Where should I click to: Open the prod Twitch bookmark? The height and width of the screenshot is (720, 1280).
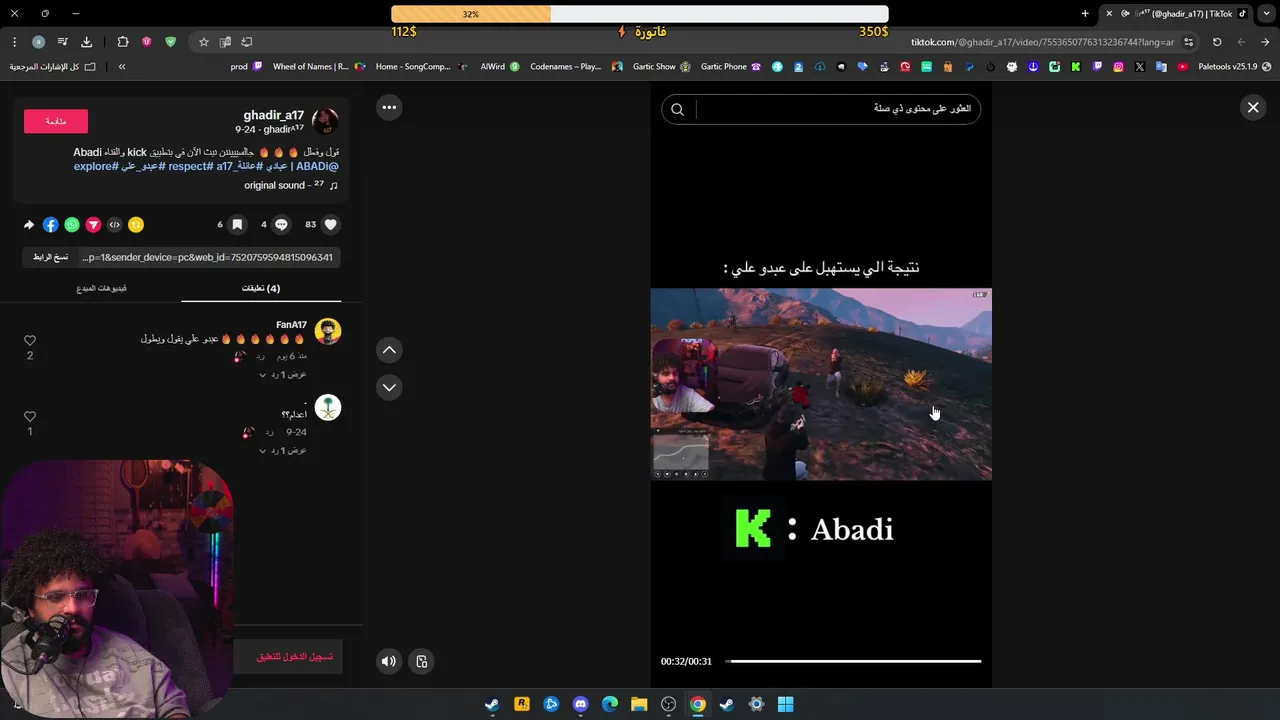(x=246, y=67)
